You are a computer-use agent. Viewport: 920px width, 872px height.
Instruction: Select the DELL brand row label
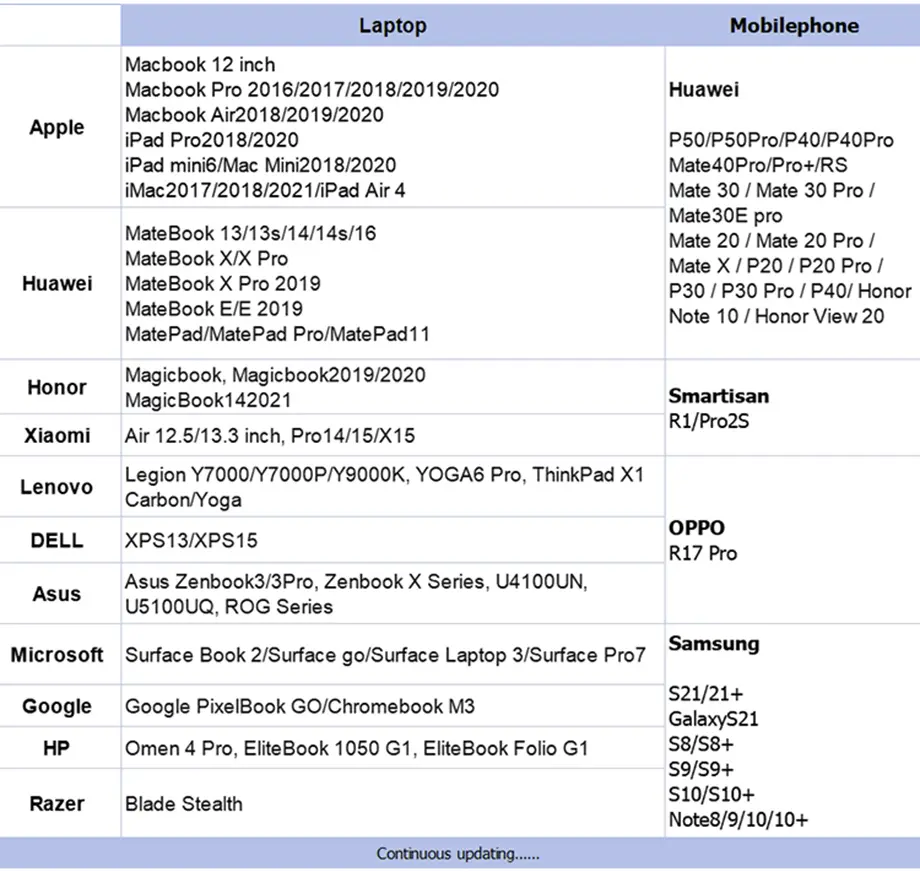coord(57,541)
